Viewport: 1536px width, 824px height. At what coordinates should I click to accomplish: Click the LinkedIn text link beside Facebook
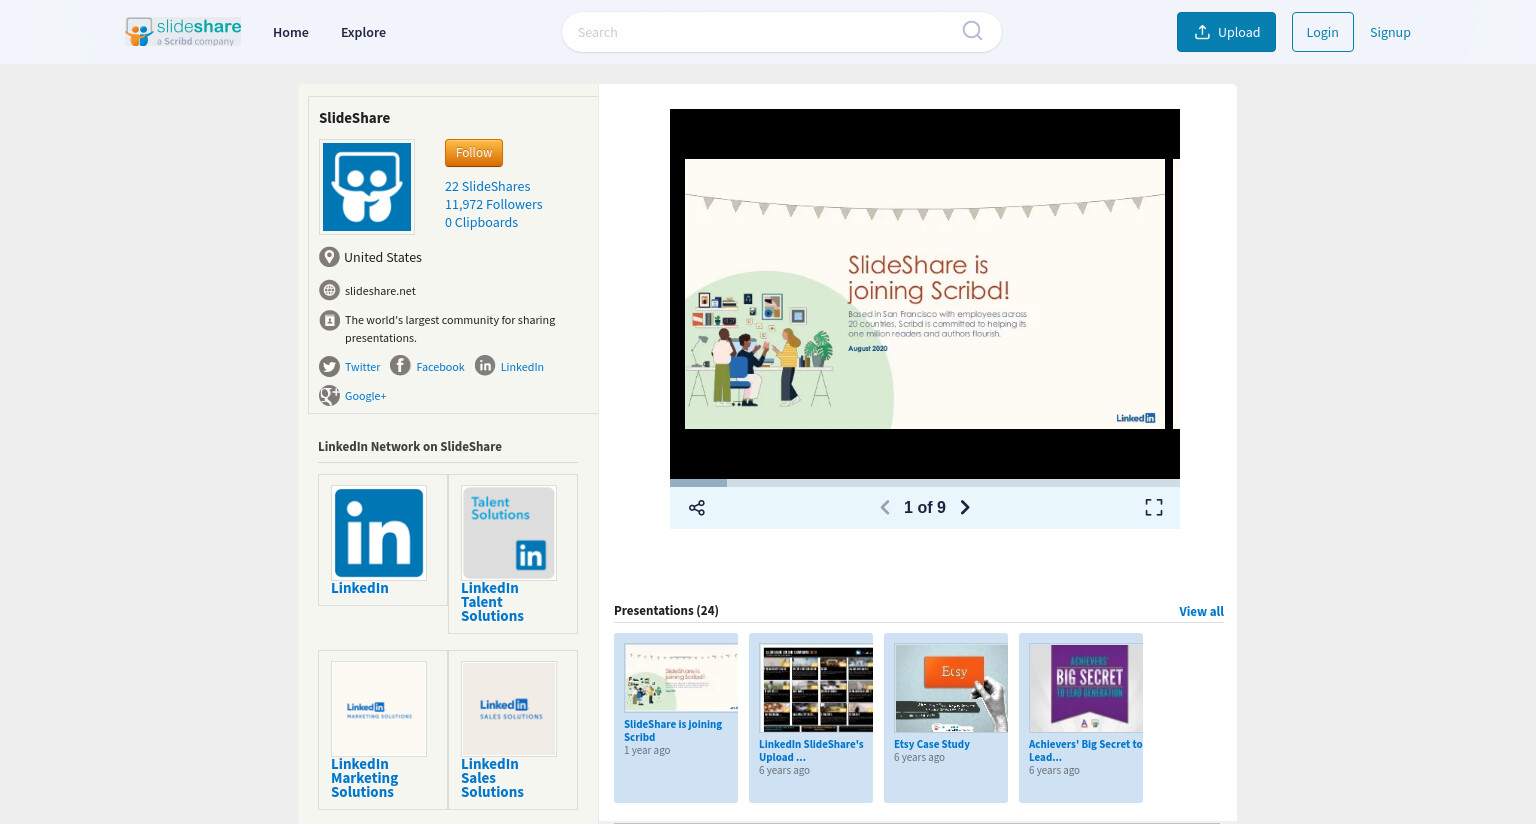coord(522,367)
